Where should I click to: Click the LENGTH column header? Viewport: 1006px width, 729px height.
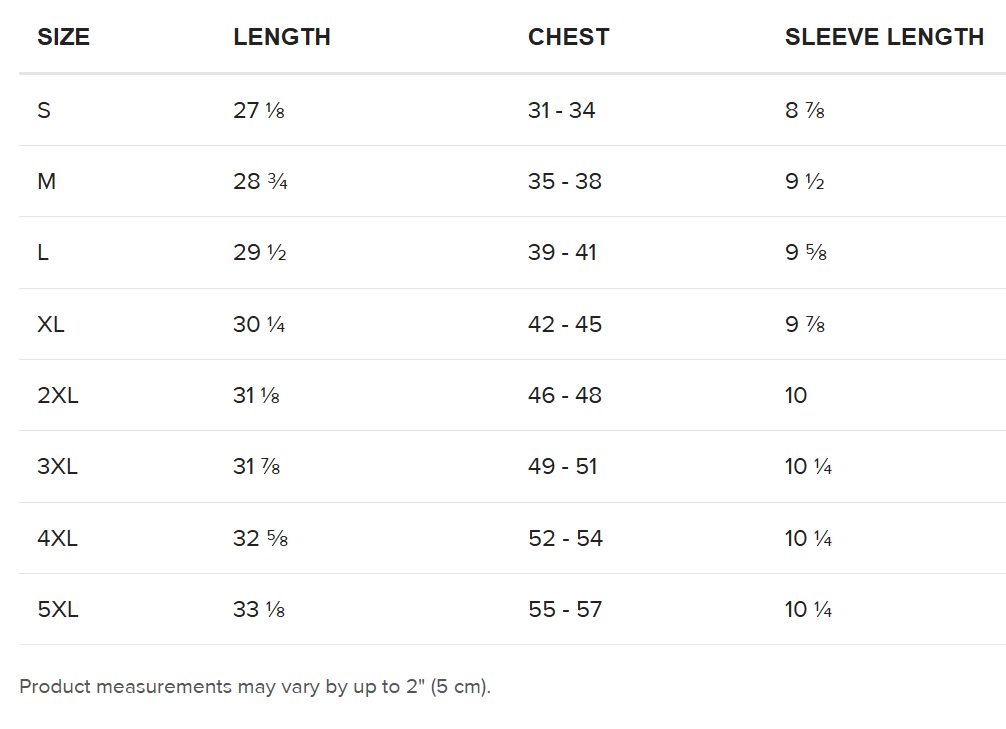(x=282, y=37)
